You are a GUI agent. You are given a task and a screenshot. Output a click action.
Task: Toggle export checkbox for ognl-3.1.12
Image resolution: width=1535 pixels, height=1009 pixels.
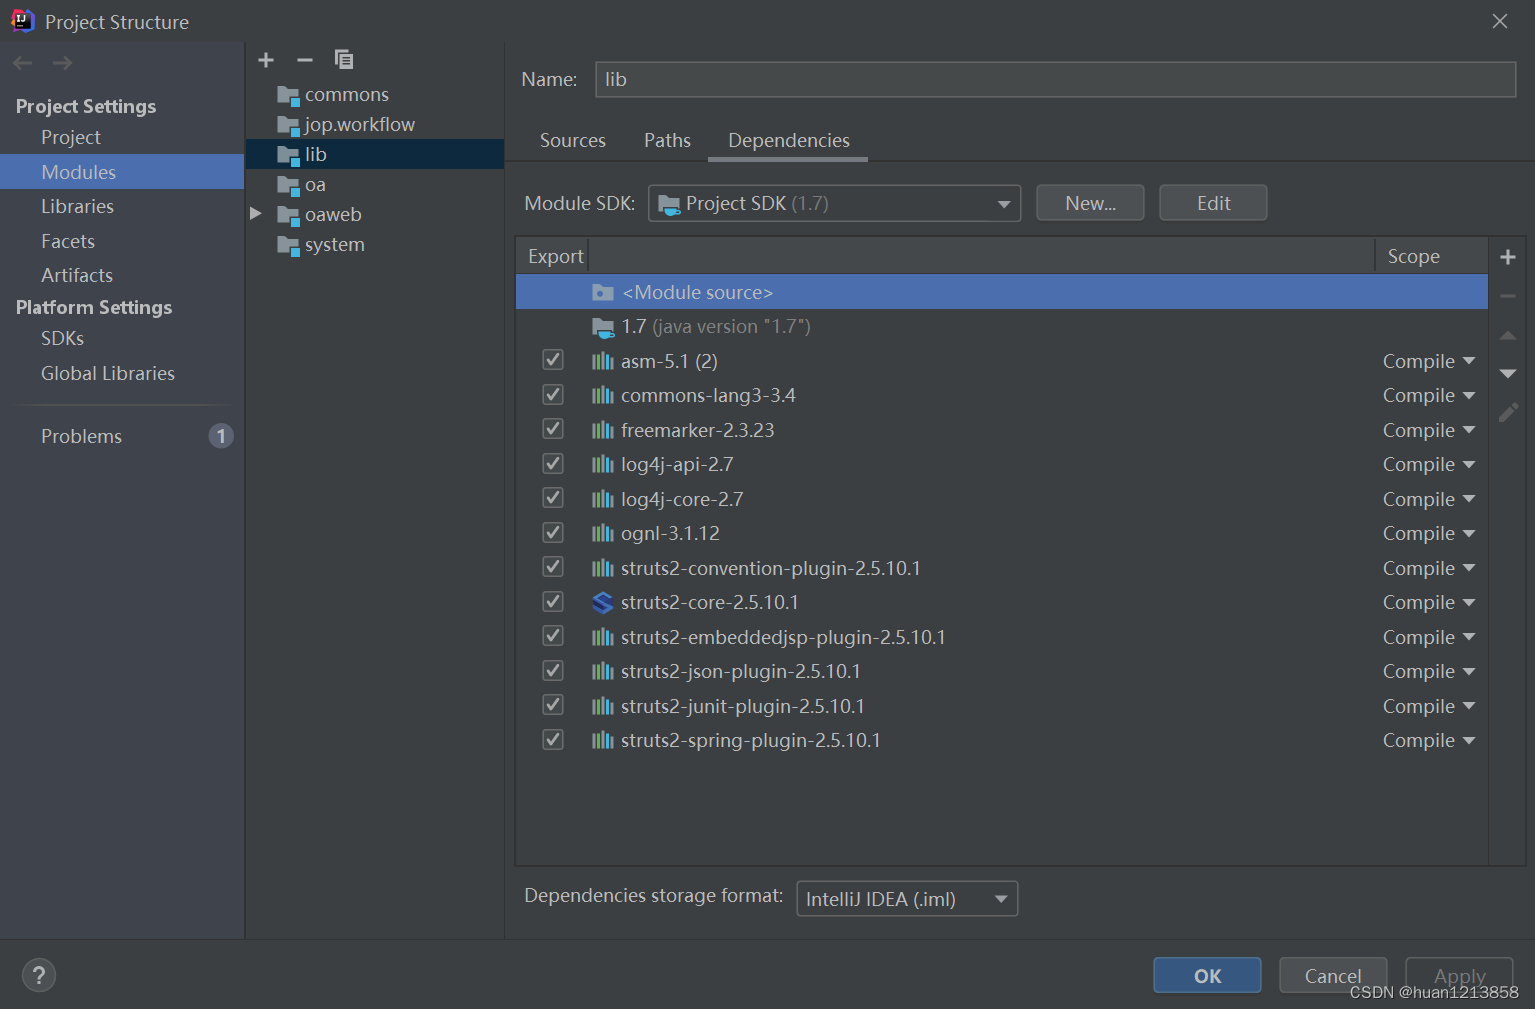(x=552, y=532)
